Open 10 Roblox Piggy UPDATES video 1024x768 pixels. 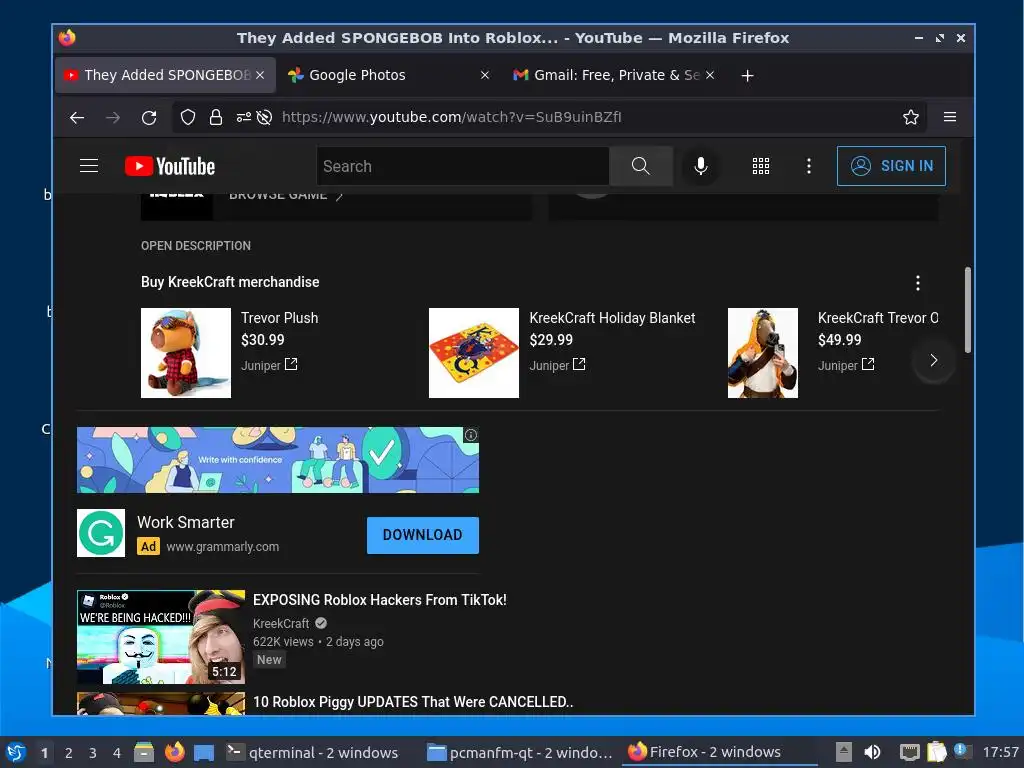point(413,702)
